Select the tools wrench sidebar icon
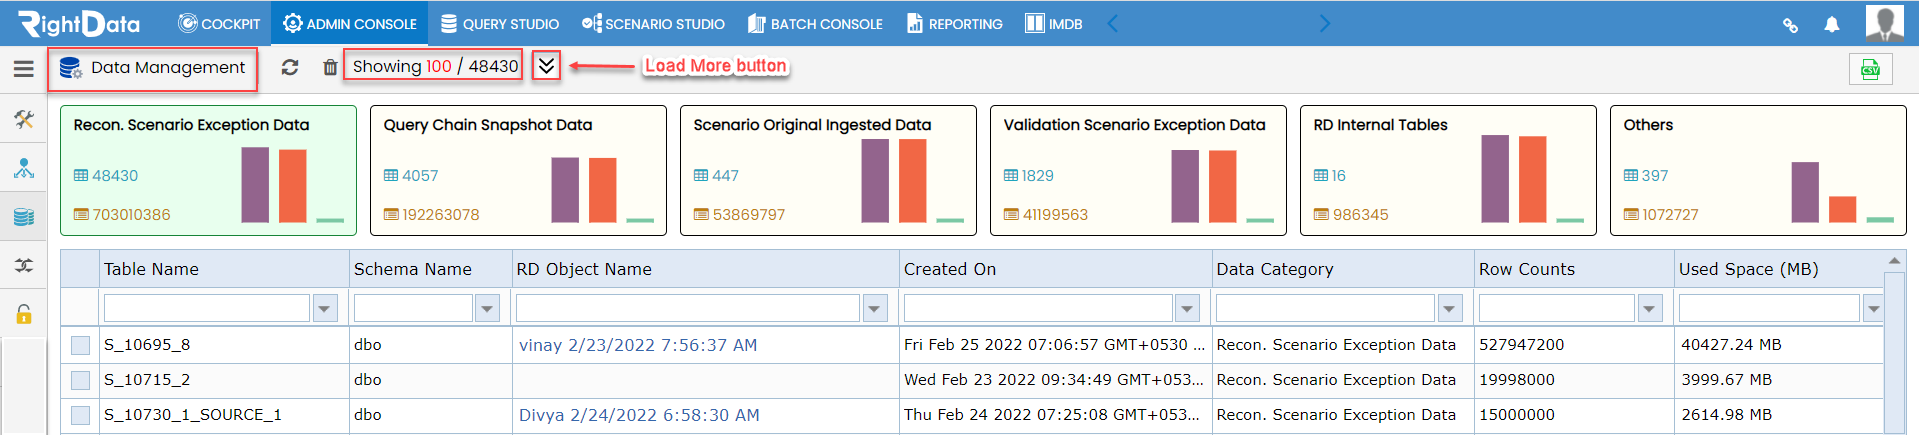This screenshot has height=435, width=1919. pyautogui.click(x=24, y=119)
